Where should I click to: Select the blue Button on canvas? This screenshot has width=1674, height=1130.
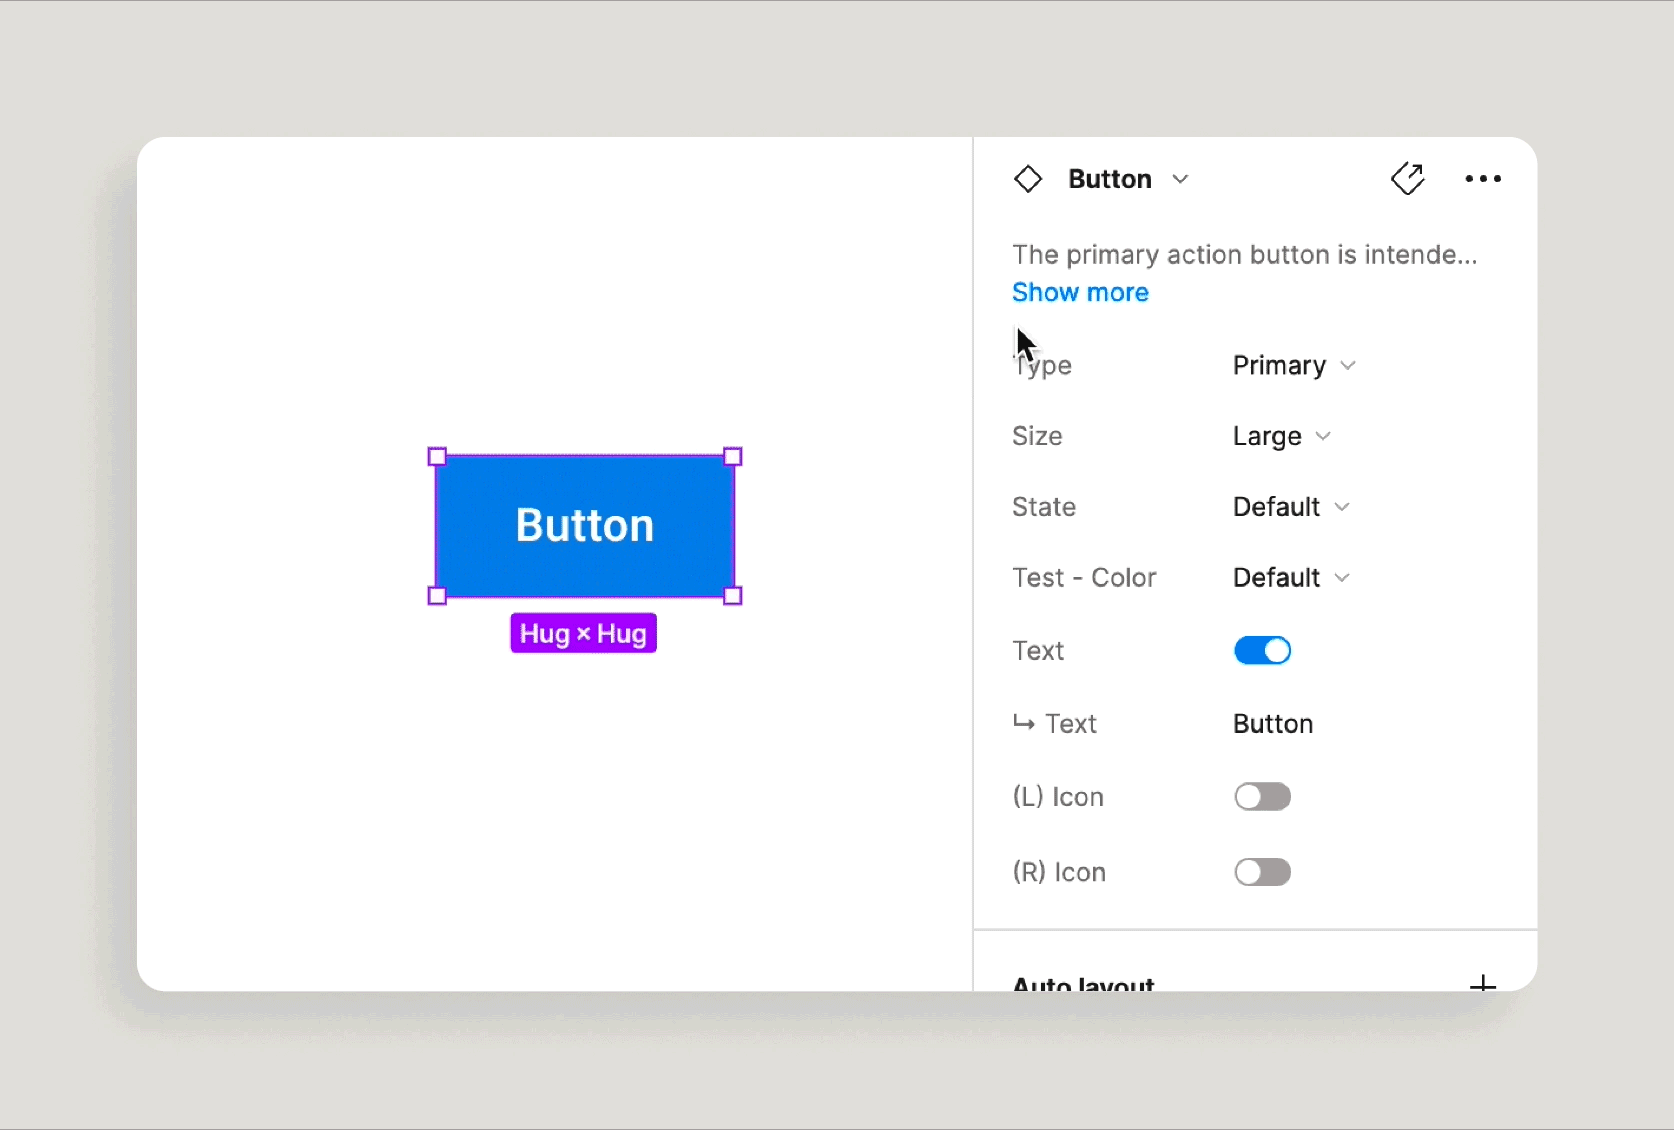click(x=585, y=526)
